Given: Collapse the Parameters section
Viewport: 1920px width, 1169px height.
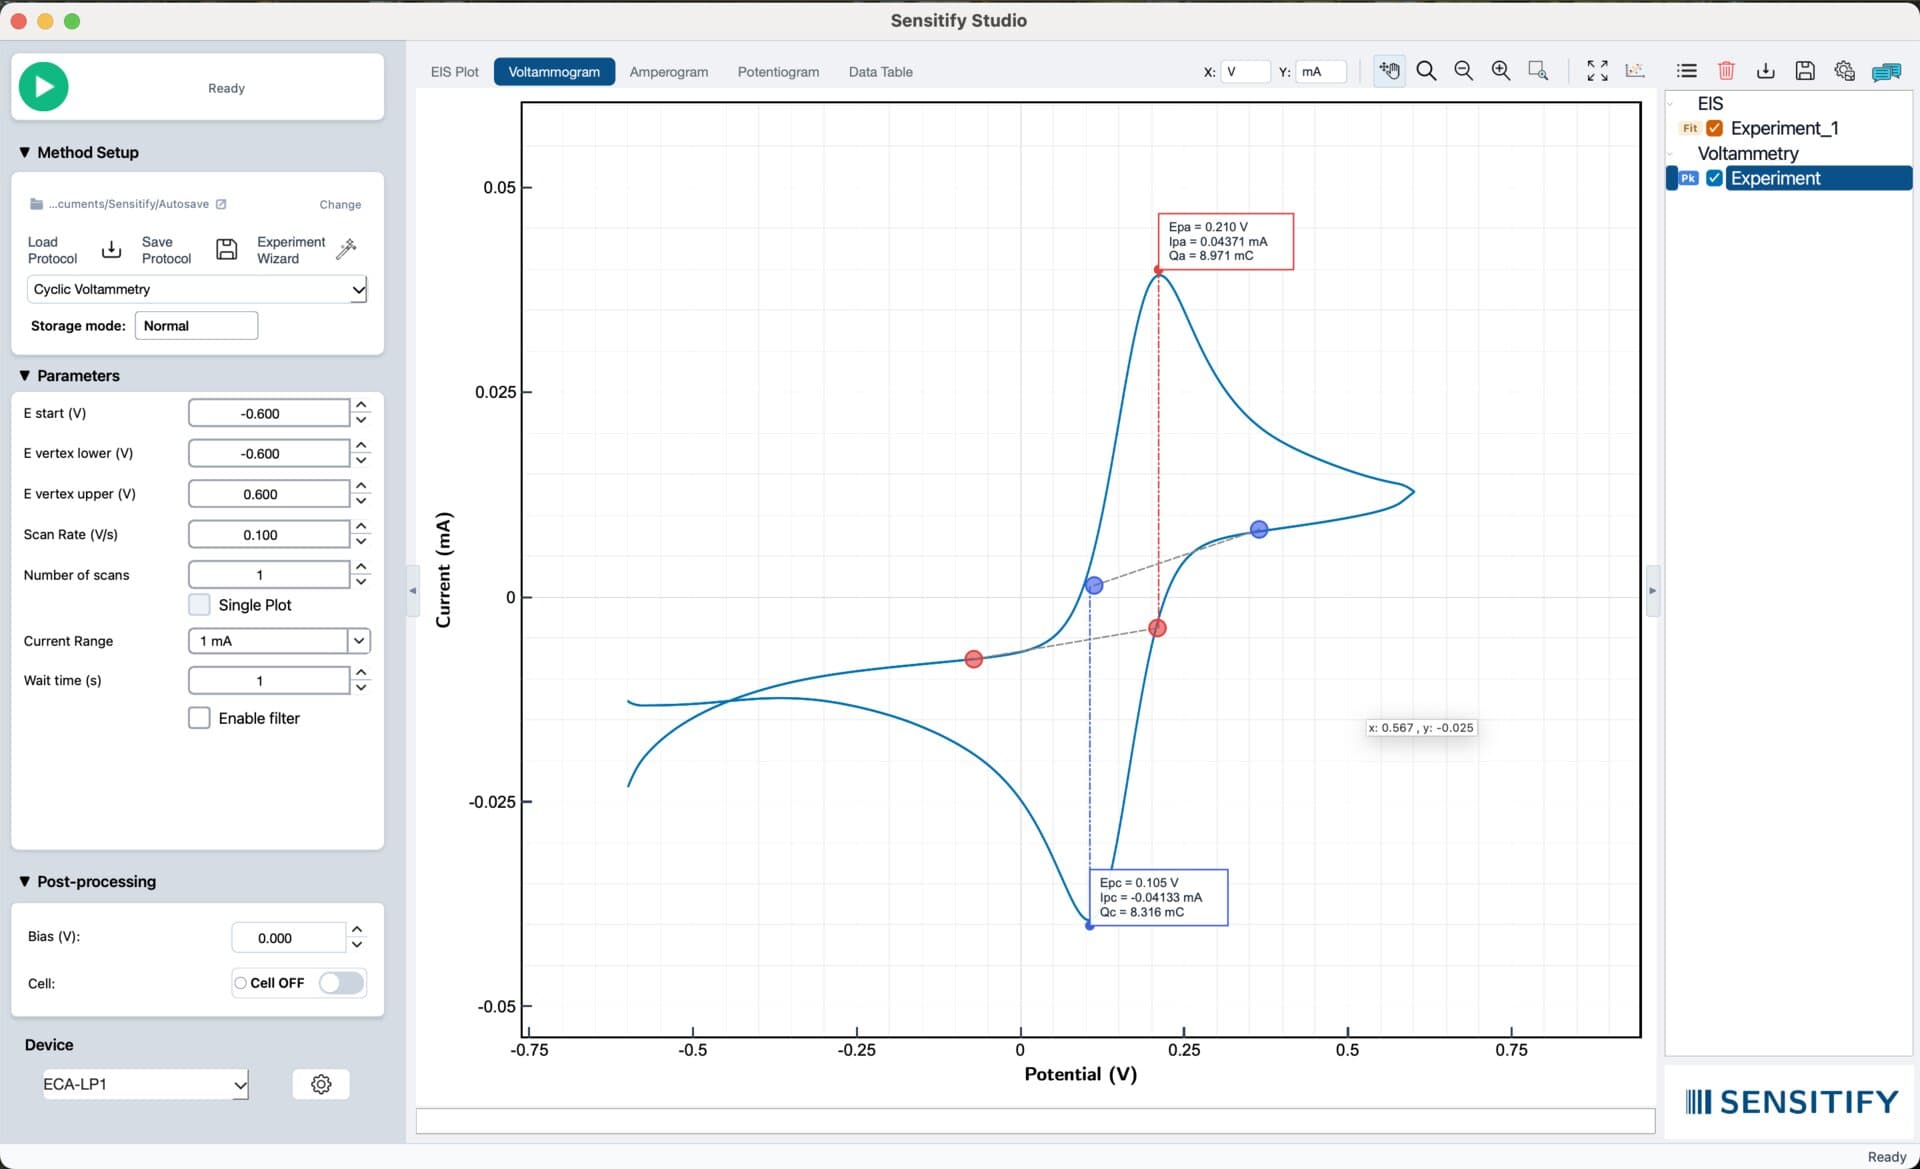Looking at the screenshot, I should [x=24, y=376].
